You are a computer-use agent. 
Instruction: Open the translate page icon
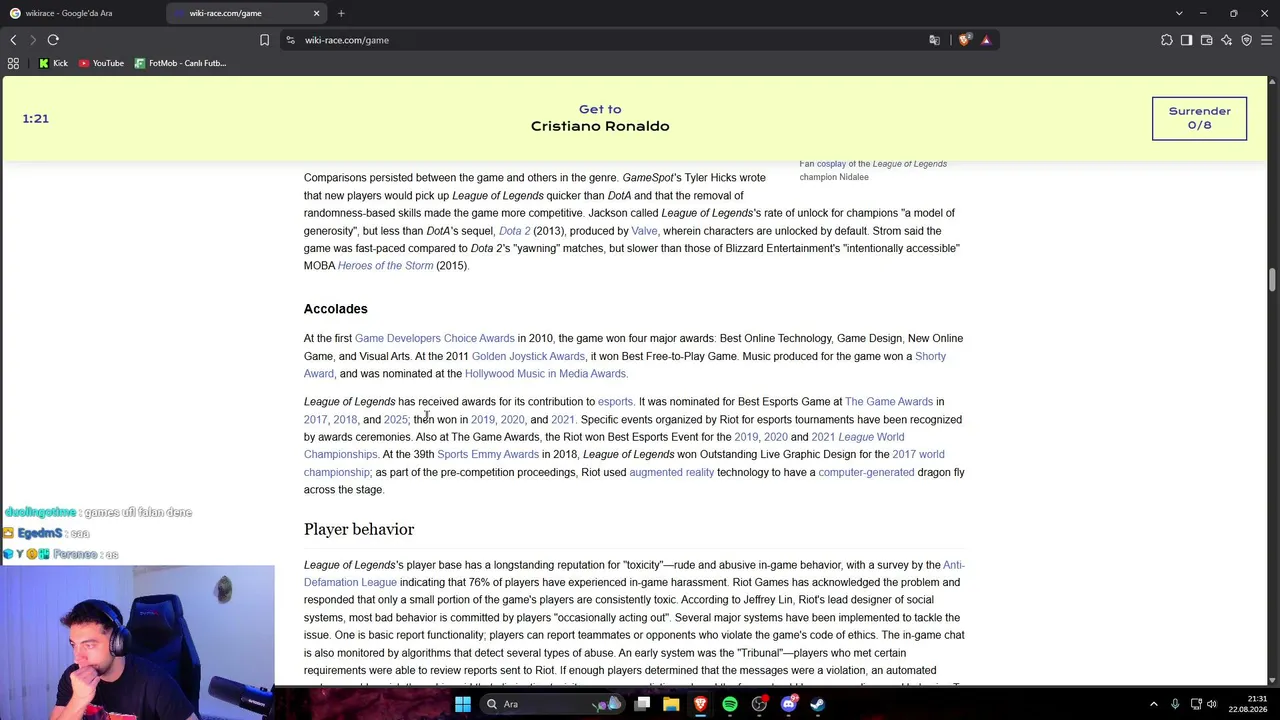pyautogui.click(x=934, y=40)
